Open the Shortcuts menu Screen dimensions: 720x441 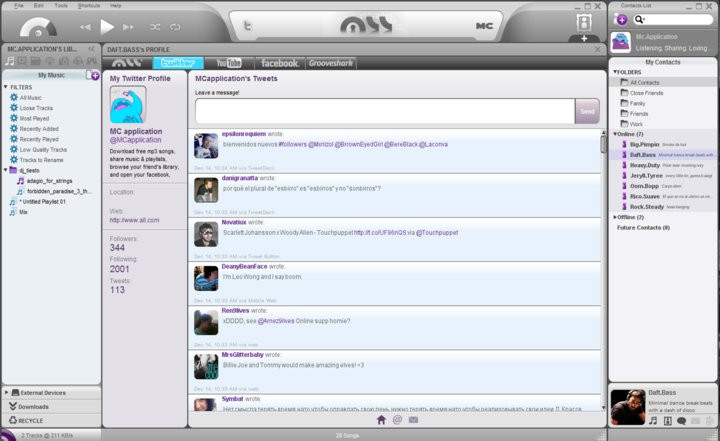(x=89, y=6)
